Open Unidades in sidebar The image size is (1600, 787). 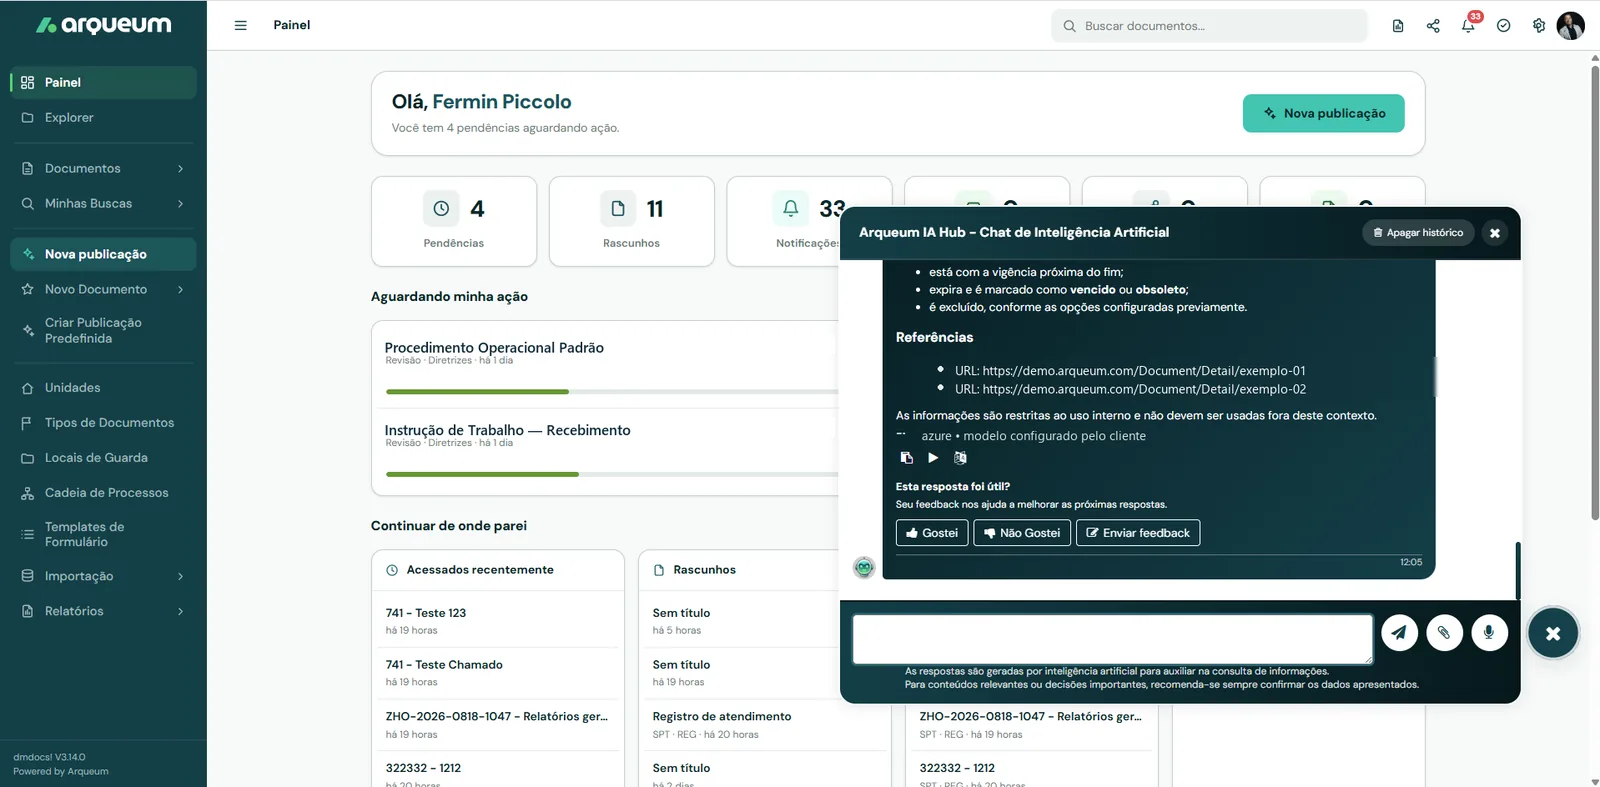[x=103, y=387]
